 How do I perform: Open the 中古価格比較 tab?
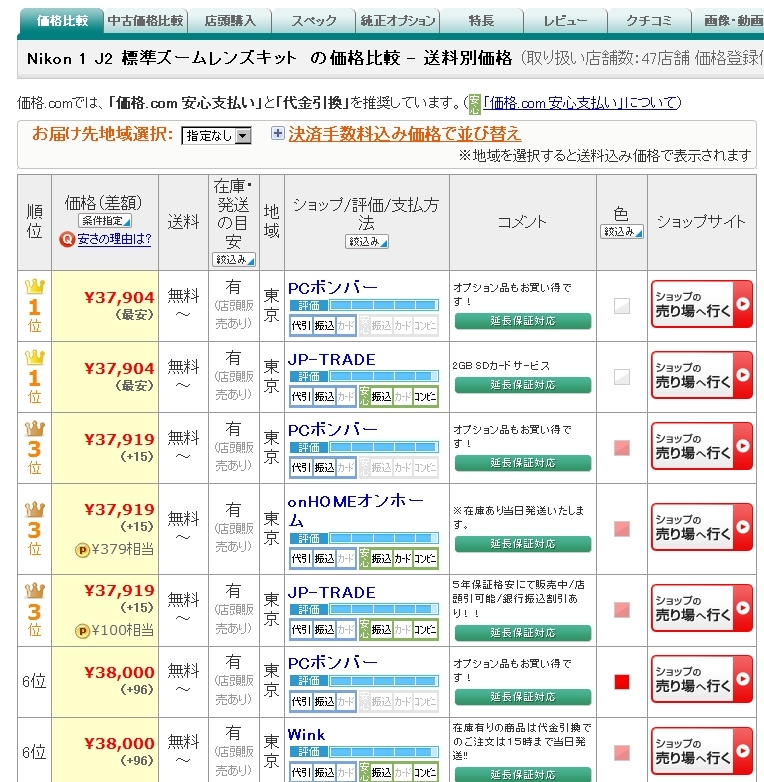click(146, 21)
